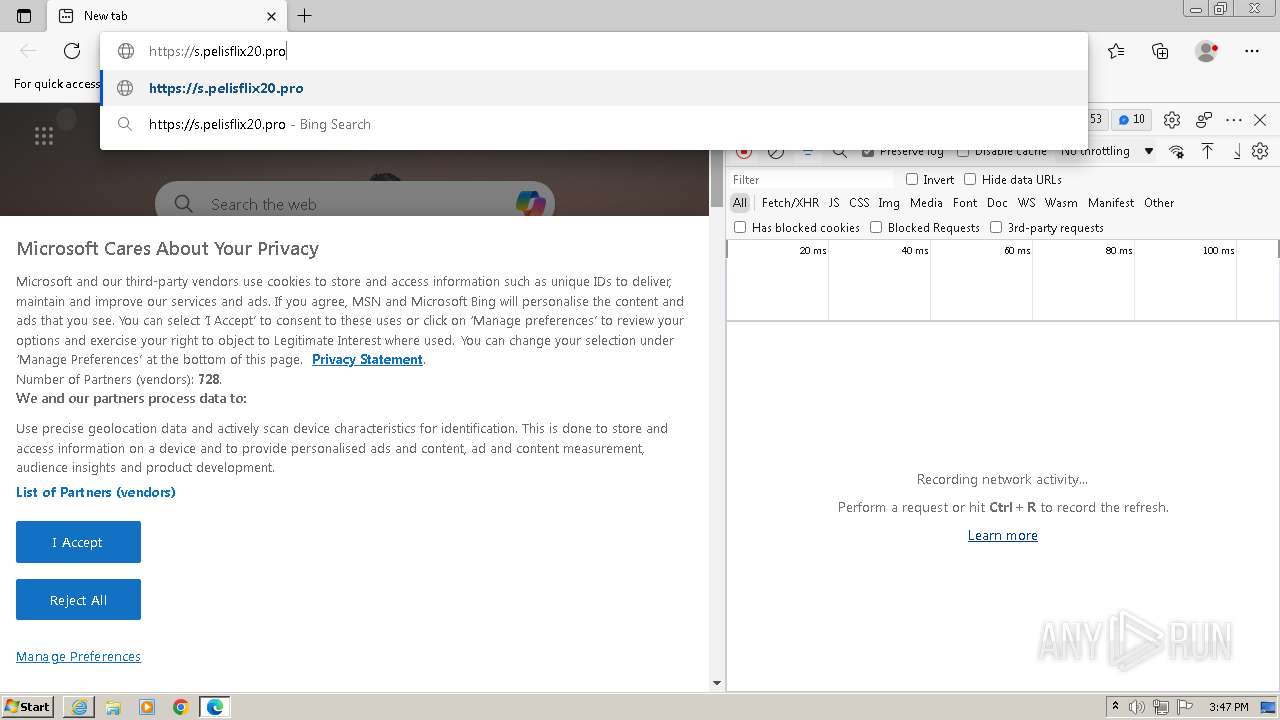Click the clock showing 3:47 PM
The height and width of the screenshot is (720, 1280).
(1228, 707)
